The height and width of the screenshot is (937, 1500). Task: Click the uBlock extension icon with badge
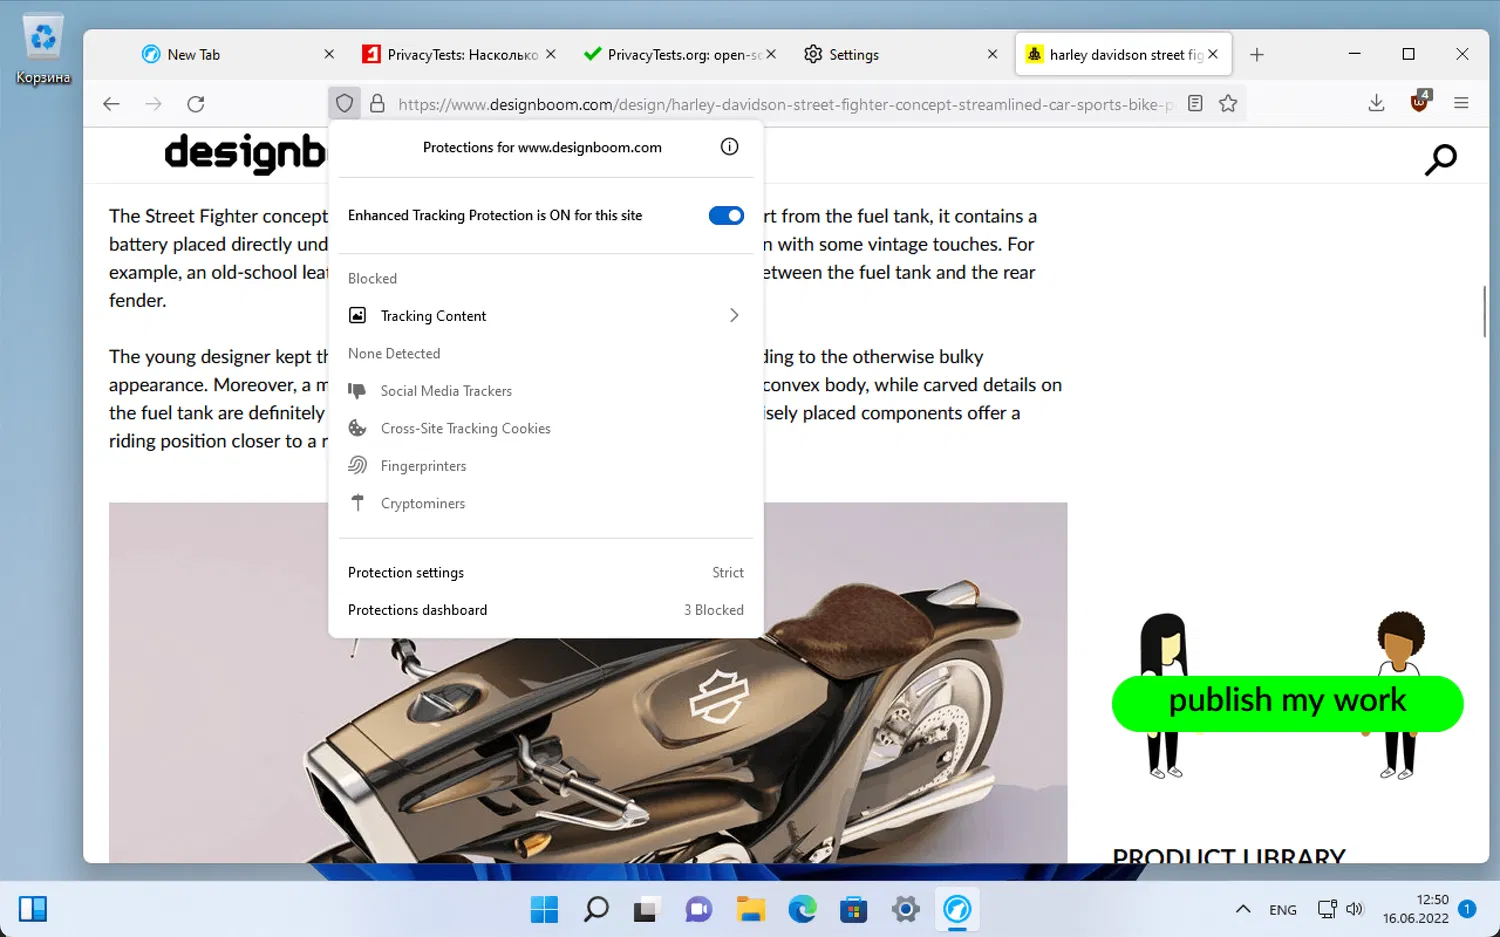[x=1420, y=101]
